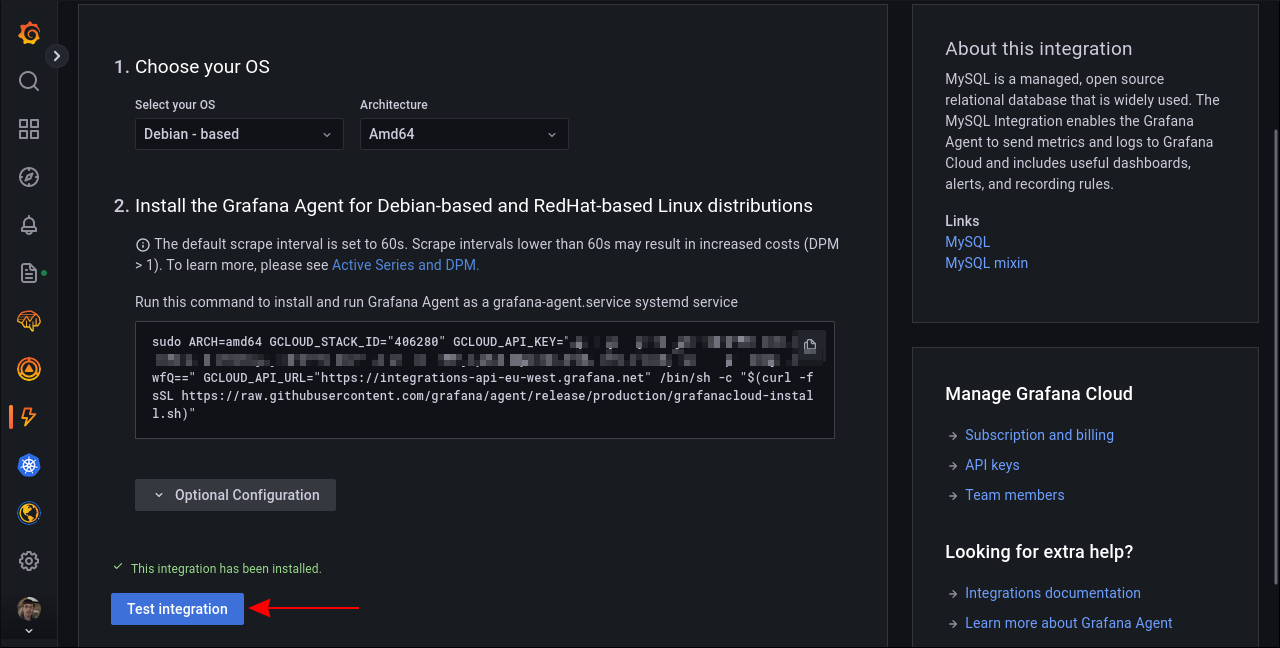Click the Test integration button

[x=177, y=609]
